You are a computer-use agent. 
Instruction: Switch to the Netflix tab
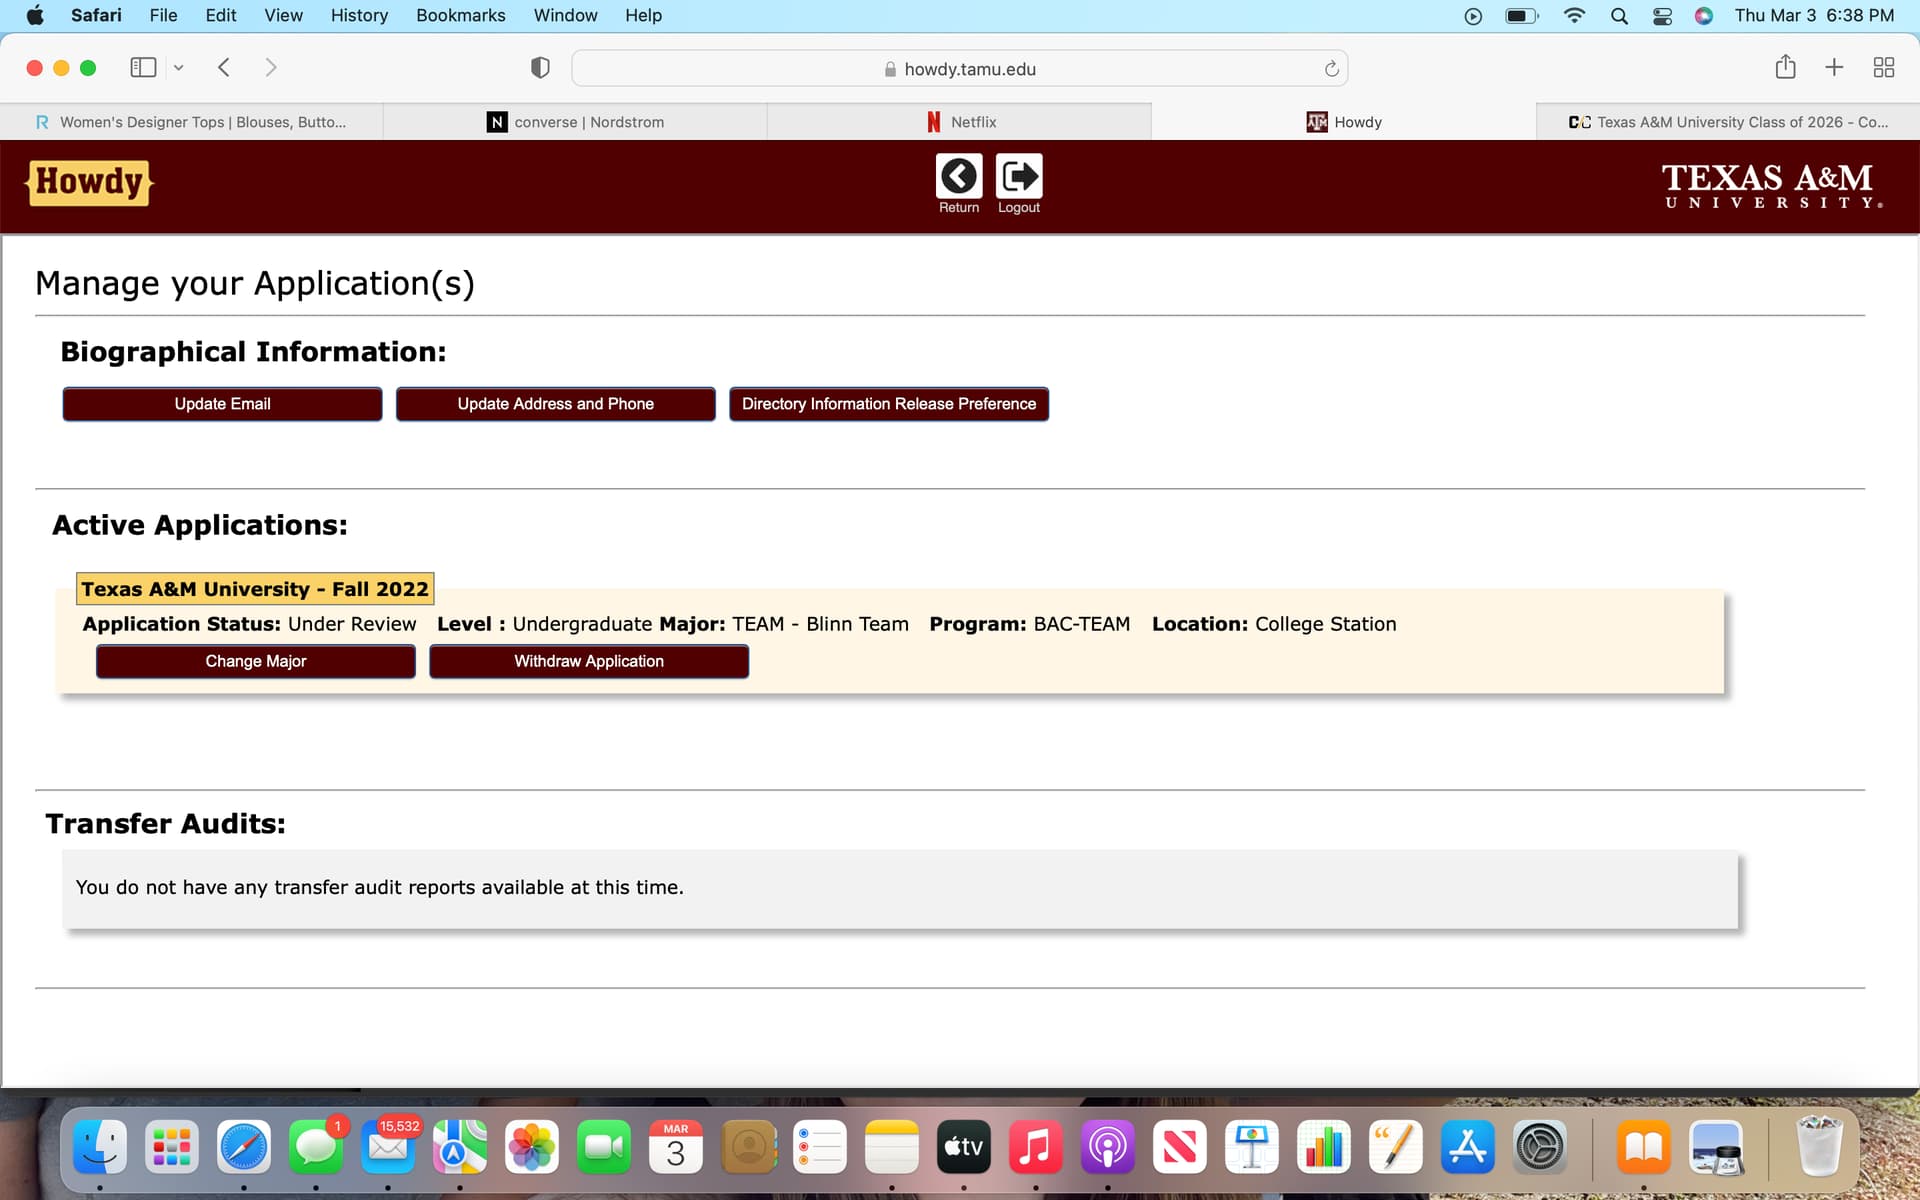(x=960, y=122)
